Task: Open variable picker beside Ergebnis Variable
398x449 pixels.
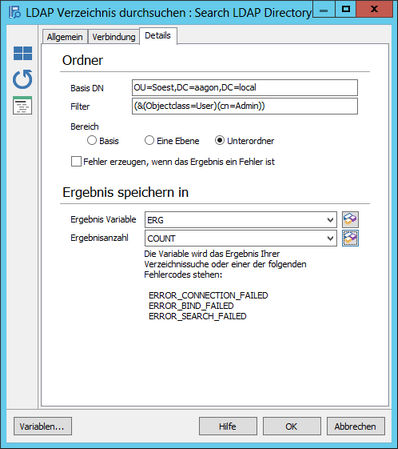Action: click(350, 220)
